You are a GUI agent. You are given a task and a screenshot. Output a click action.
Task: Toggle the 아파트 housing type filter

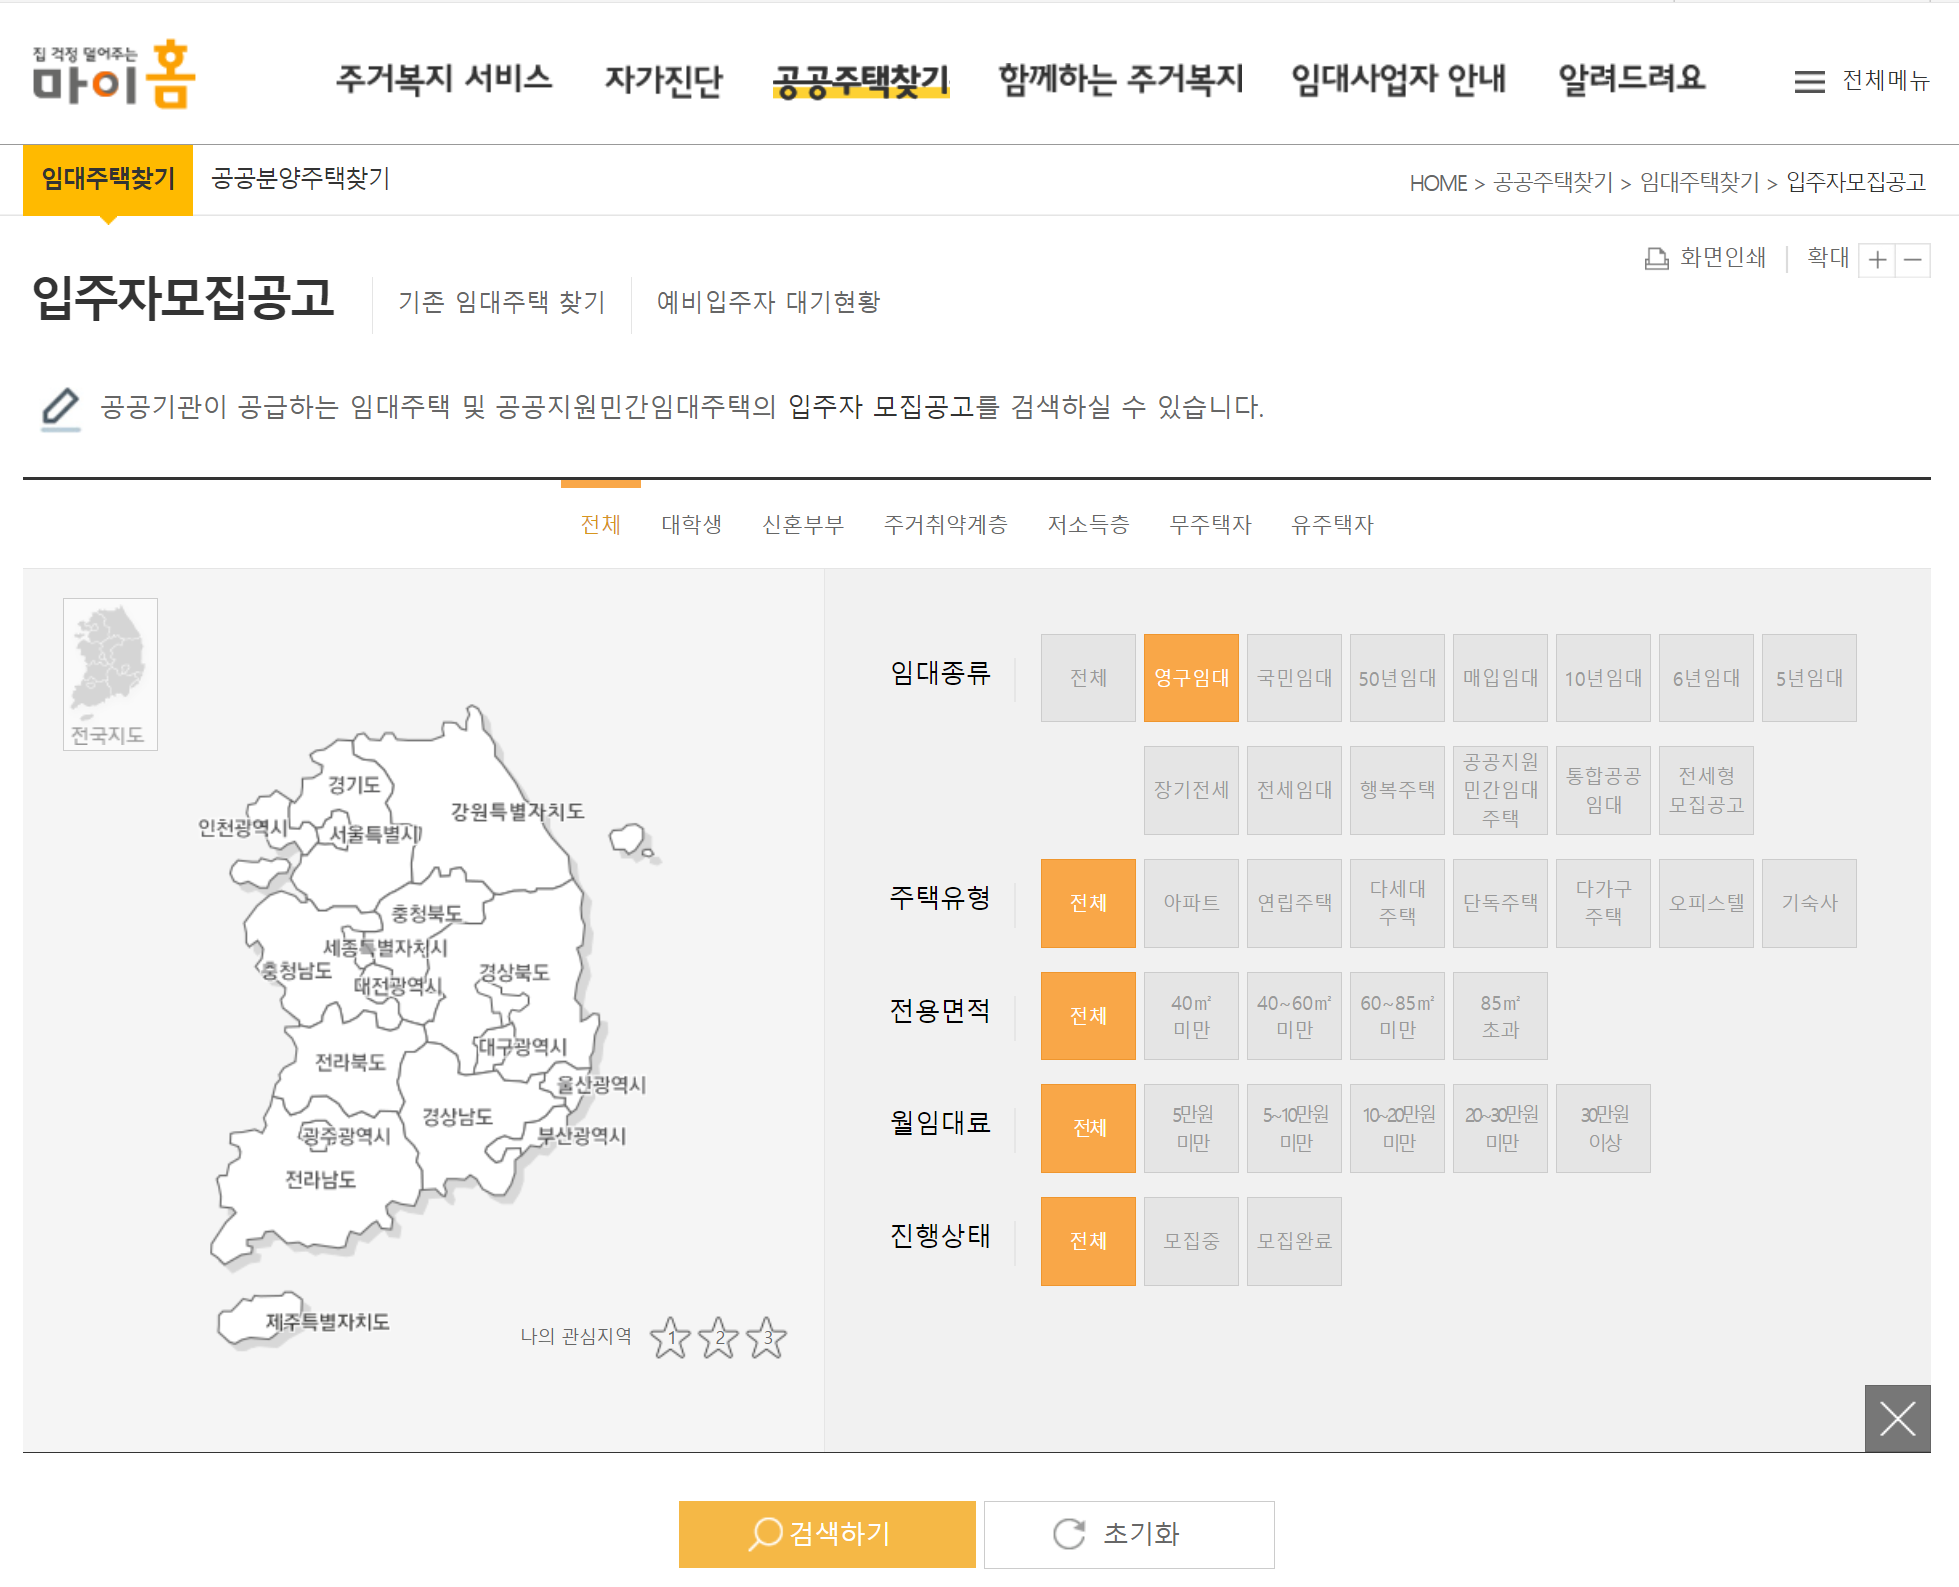click(x=1191, y=903)
